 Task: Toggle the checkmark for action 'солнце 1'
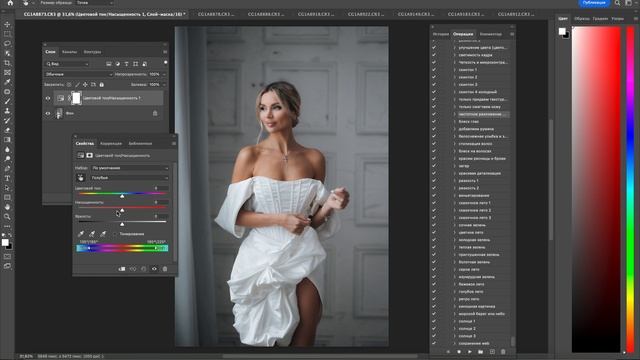point(434,321)
